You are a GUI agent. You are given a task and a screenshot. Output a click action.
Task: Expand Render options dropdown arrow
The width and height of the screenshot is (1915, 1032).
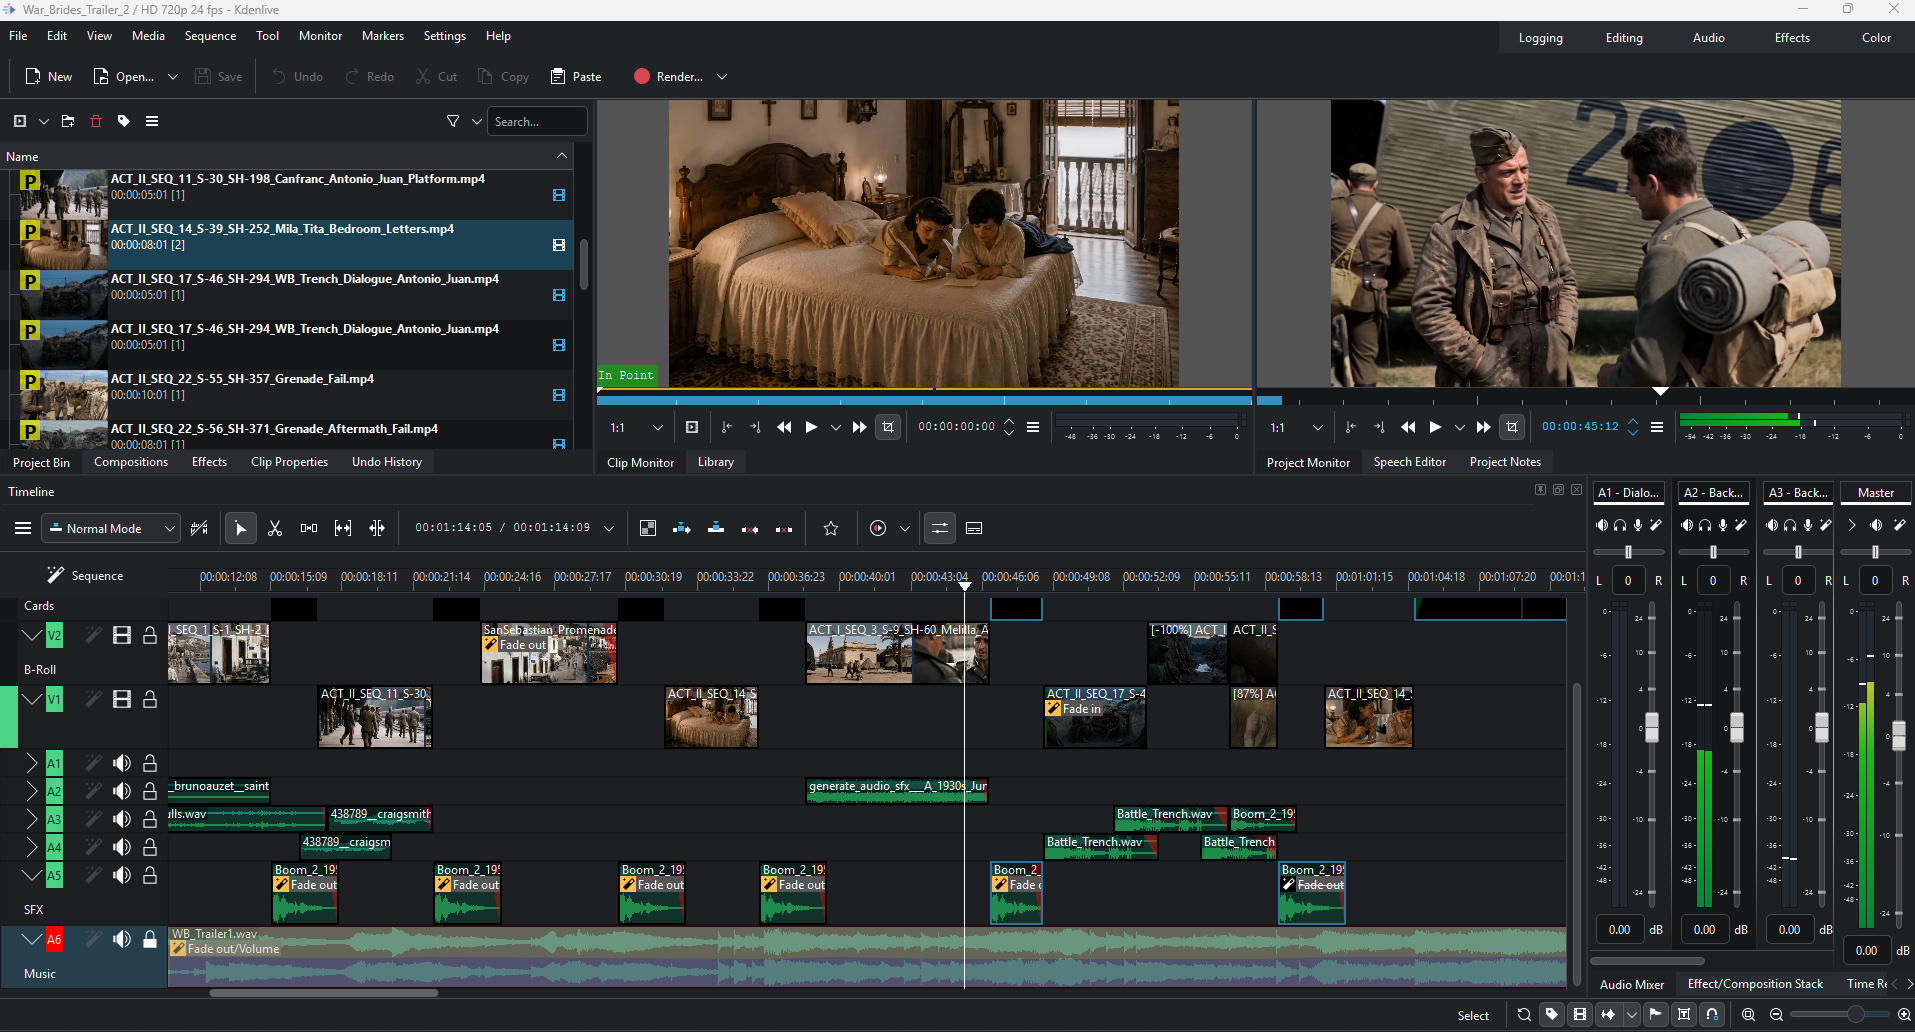722,76
